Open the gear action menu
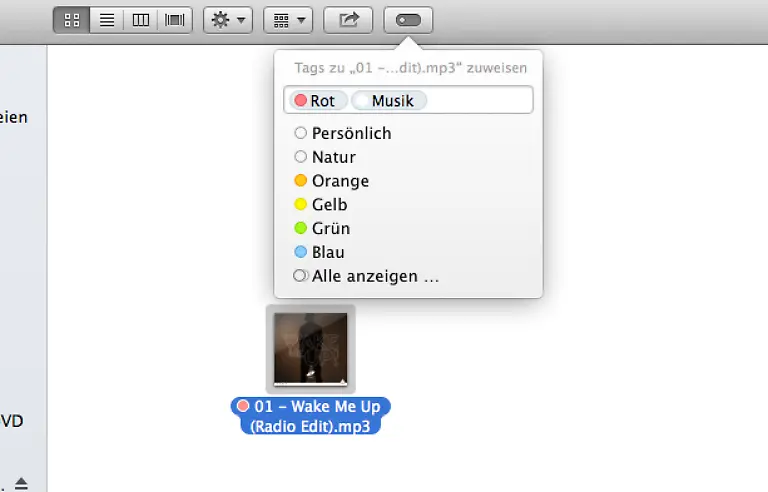This screenshot has width=768, height=492. click(x=228, y=20)
